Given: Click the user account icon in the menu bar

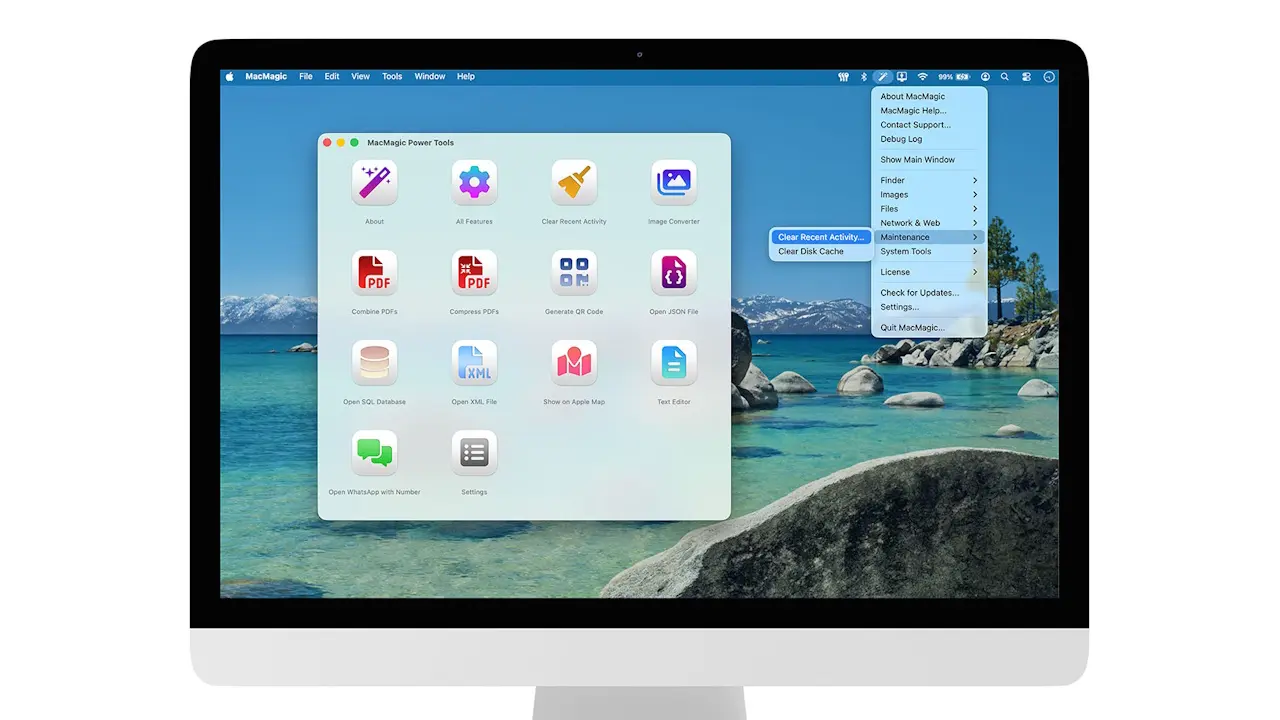Looking at the screenshot, I should pyautogui.click(x=985, y=76).
